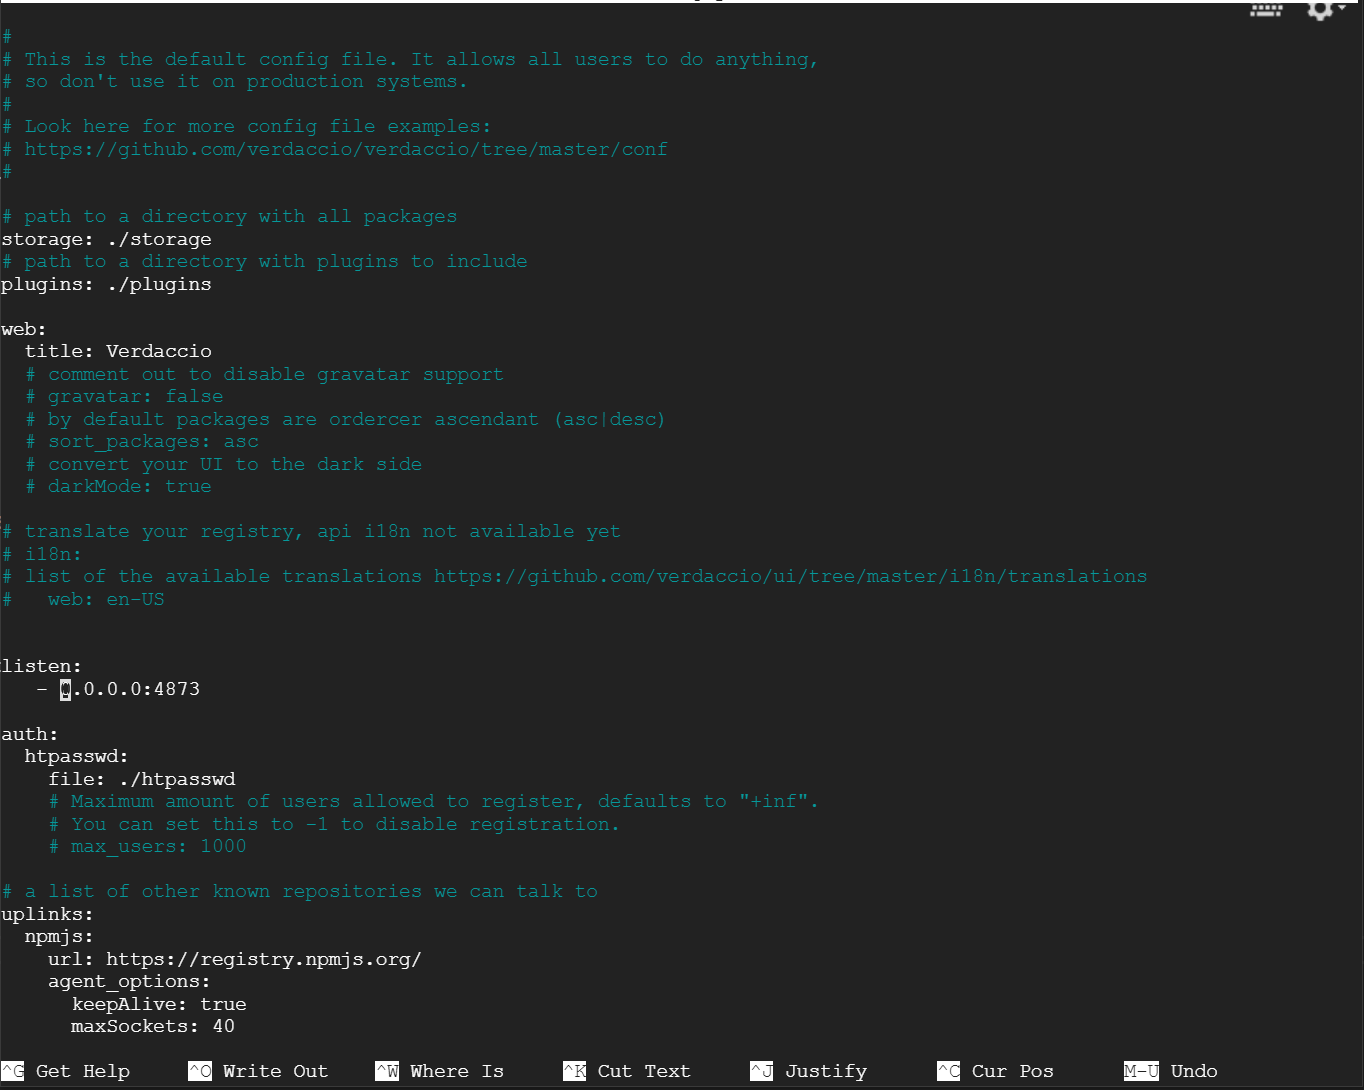The image size is (1364, 1090).
Task: Place cursor on 0.0.0.0:4873 listen address
Action: [130, 689]
